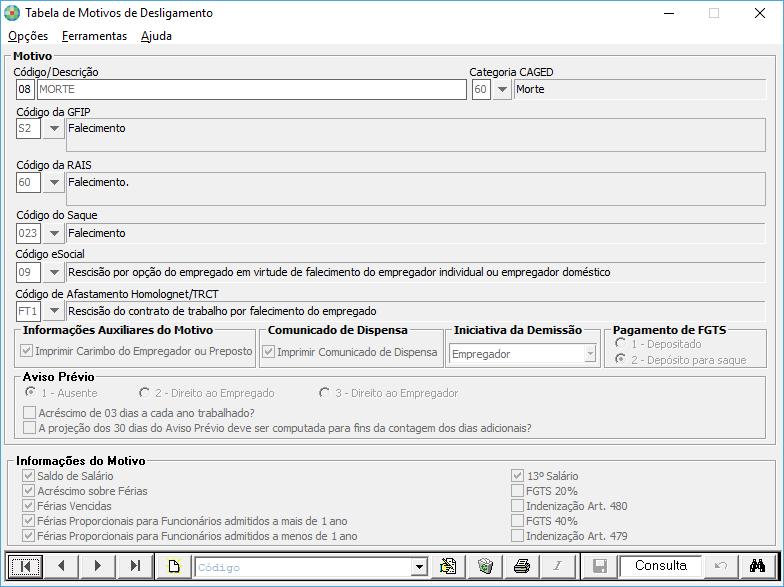The image size is (784, 587).
Task: Enable the FGTS 40% checkbox
Action: 517,522
